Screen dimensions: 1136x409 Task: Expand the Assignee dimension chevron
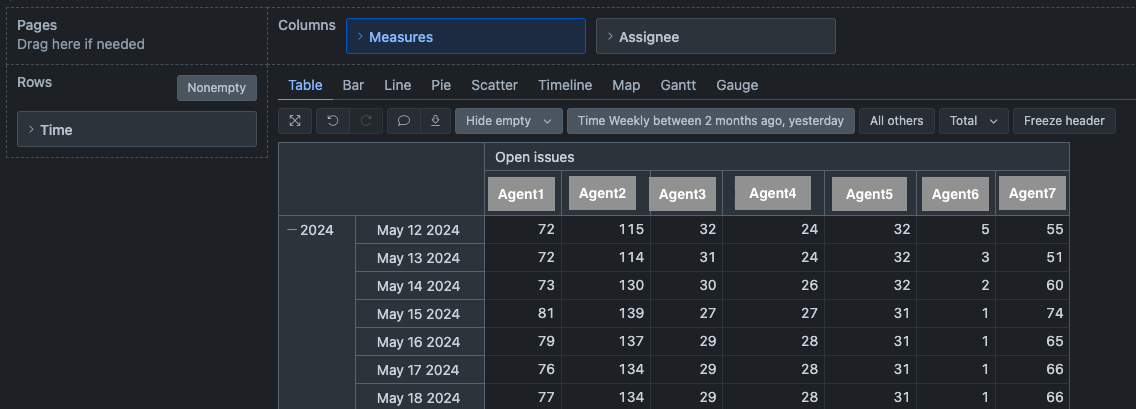(610, 36)
